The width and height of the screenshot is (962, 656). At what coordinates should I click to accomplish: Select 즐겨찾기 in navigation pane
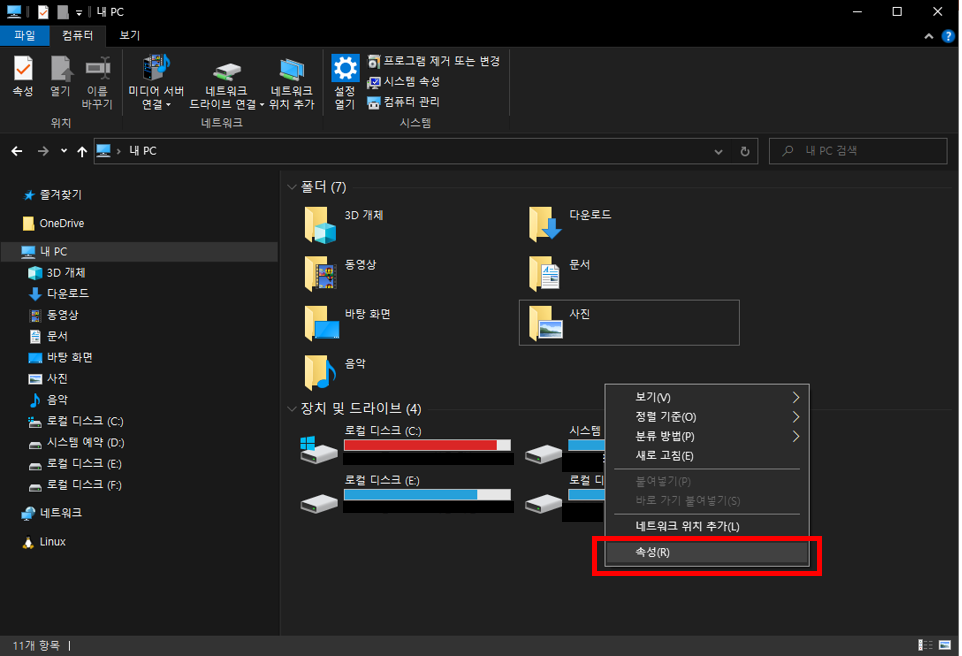click(52, 195)
